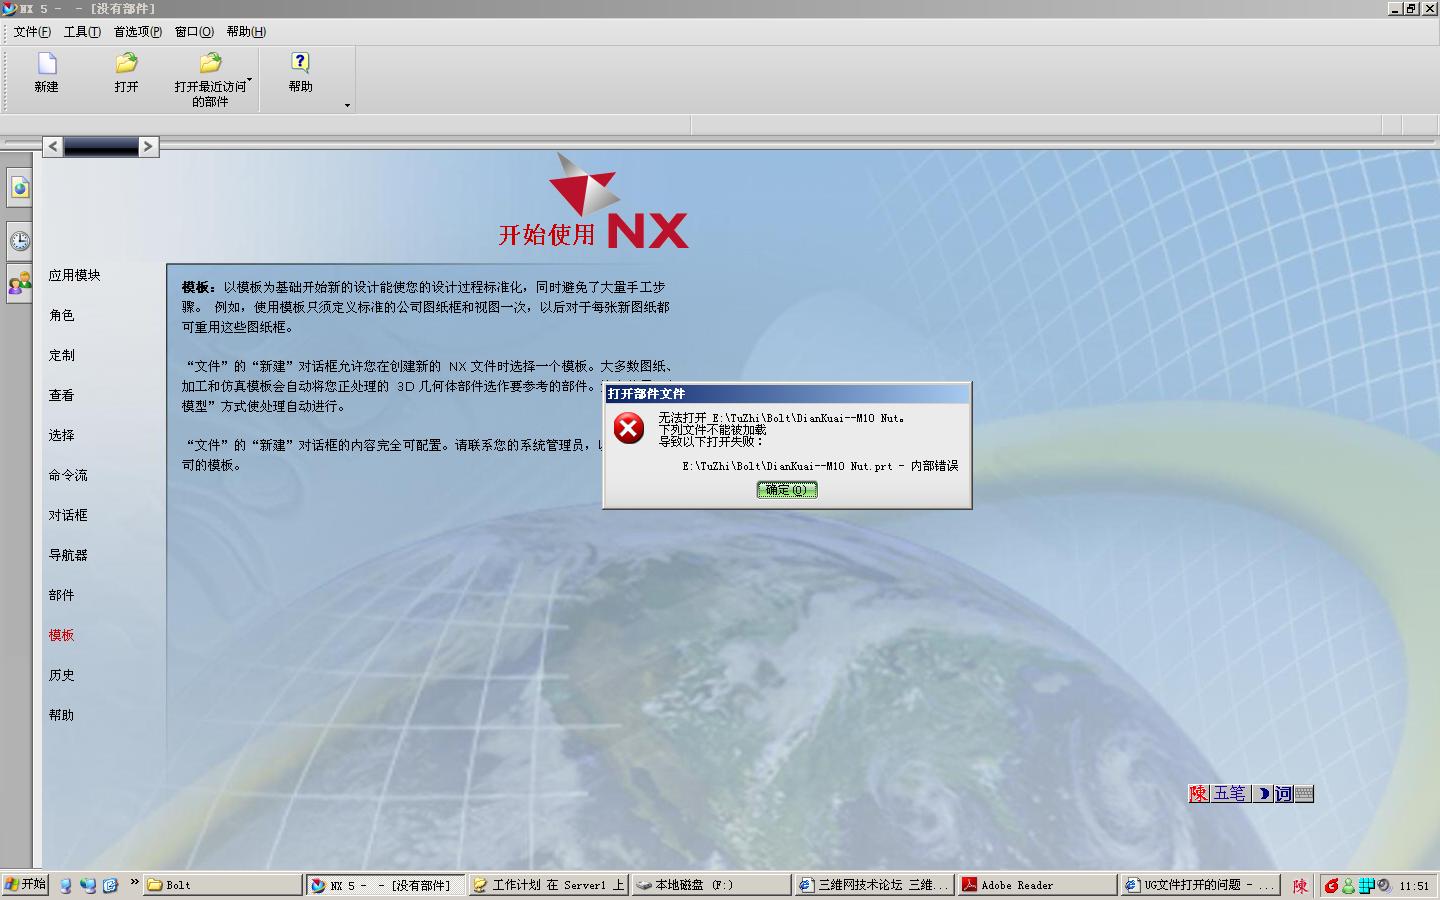1440x900 pixels.
Task: Click the speaker volume tray icon
Action: (1384, 885)
